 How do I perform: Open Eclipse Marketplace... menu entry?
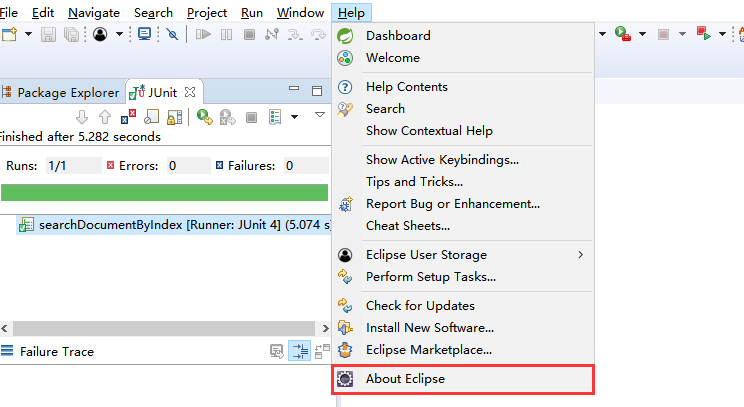pyautogui.click(x=463, y=350)
